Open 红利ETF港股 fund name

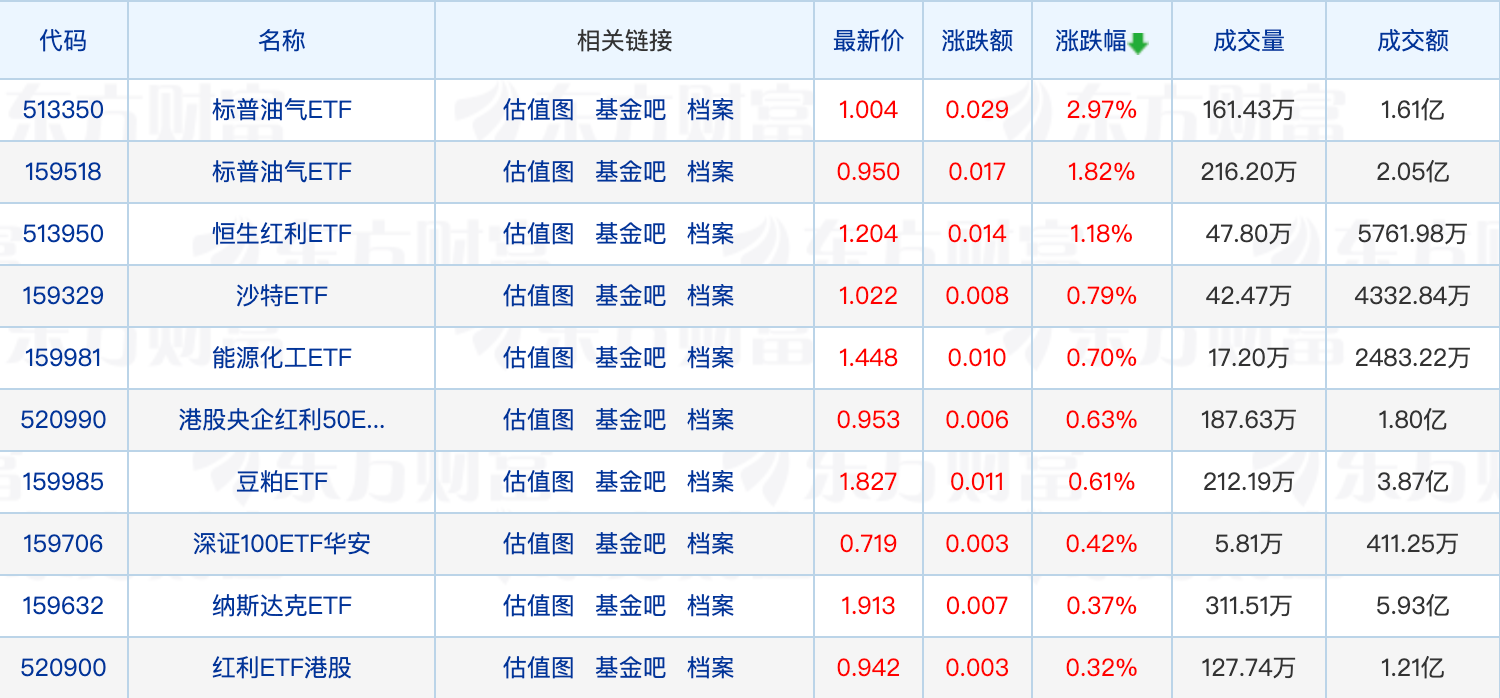[282, 668]
